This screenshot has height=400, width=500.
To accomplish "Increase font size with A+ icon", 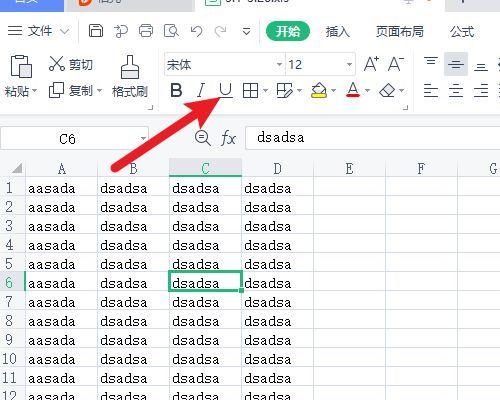I will pyautogui.click(x=371, y=64).
